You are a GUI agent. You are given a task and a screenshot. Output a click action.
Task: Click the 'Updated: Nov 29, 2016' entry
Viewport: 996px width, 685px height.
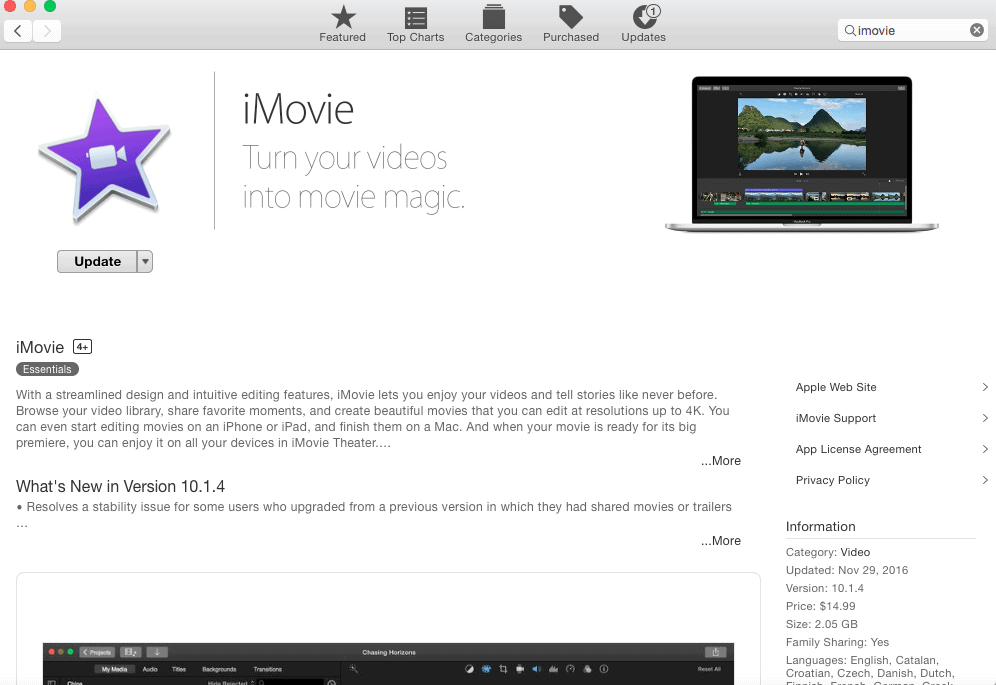[x=847, y=570]
